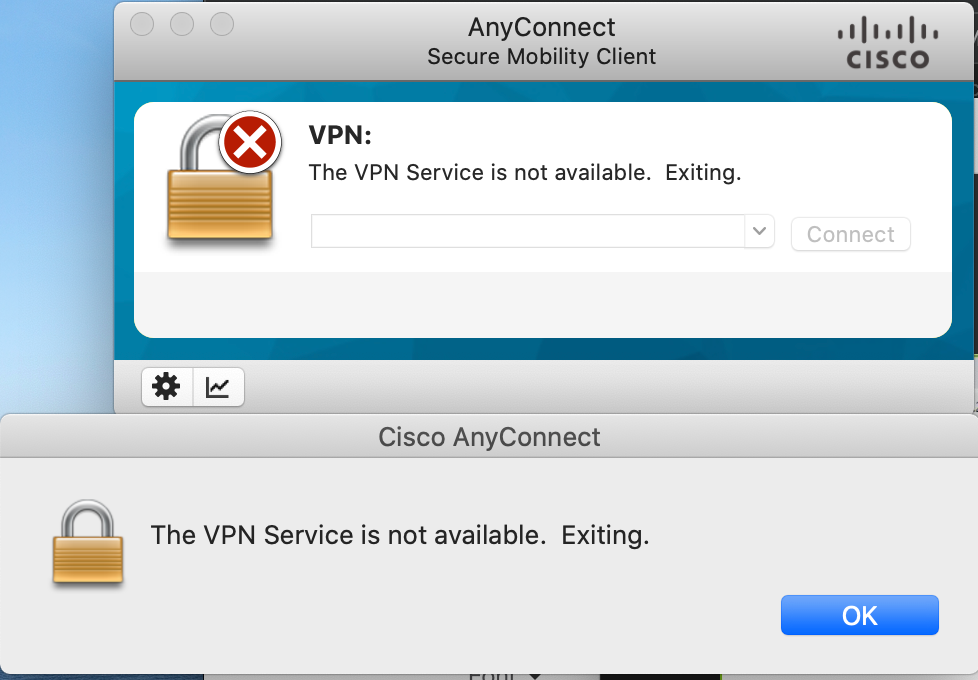Click the 'VPN Service is not available' dialog text
This screenshot has width=978, height=680.
[x=400, y=535]
